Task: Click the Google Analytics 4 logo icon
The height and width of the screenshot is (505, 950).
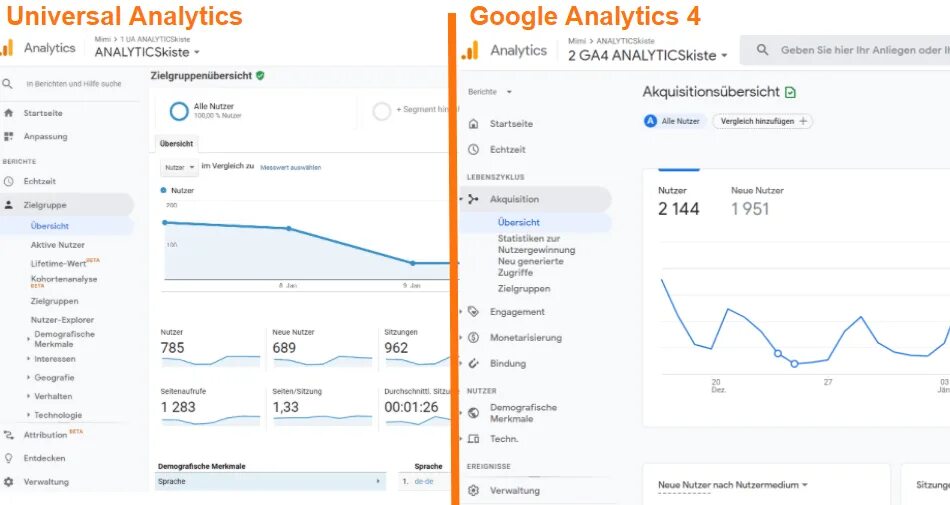Action: (x=470, y=51)
